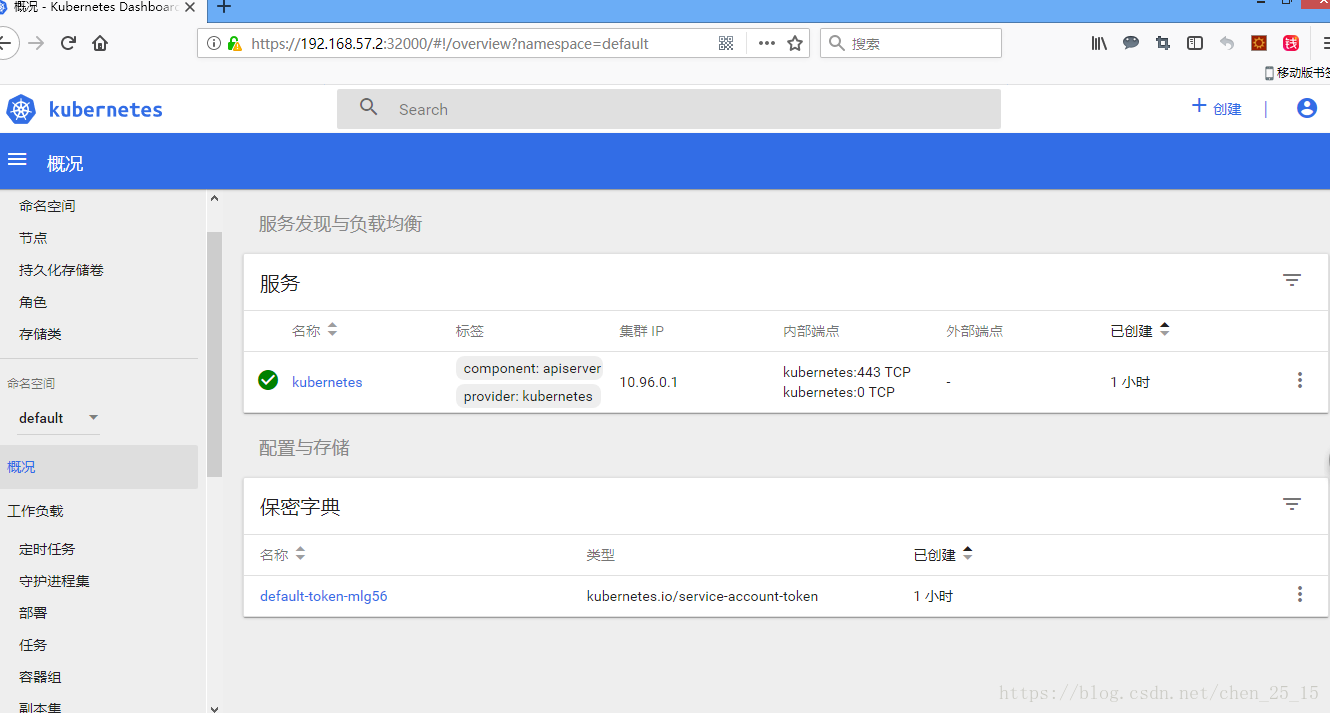
Task: Open the kubernetes service link
Action: (327, 382)
